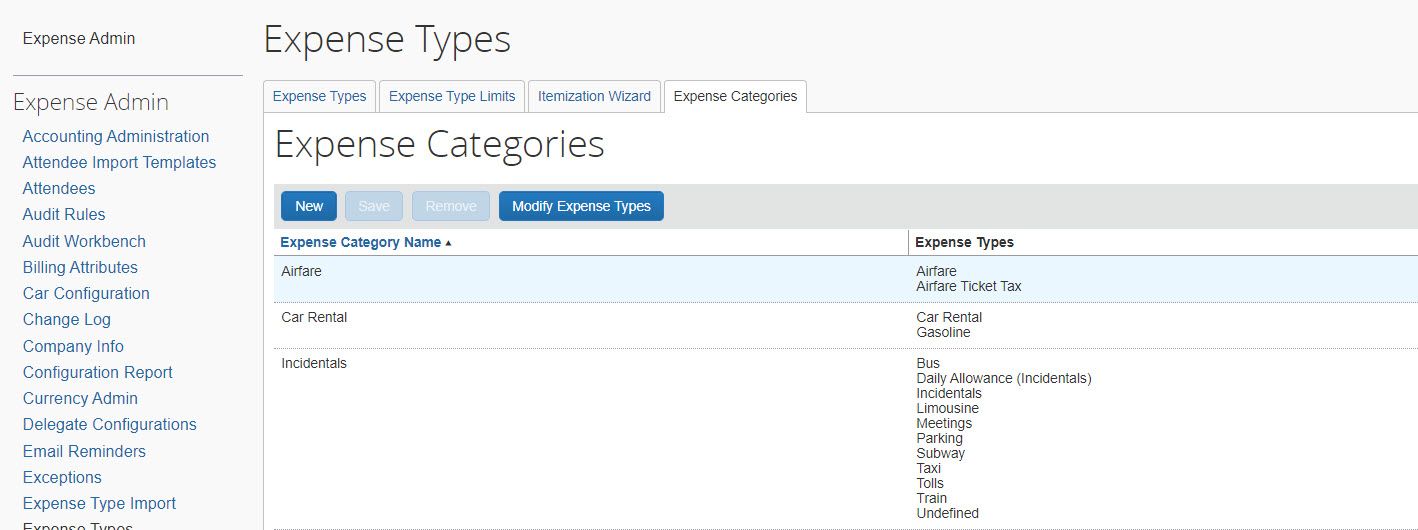
Task: Sort by Expense Category Name column
Action: [x=361, y=242]
